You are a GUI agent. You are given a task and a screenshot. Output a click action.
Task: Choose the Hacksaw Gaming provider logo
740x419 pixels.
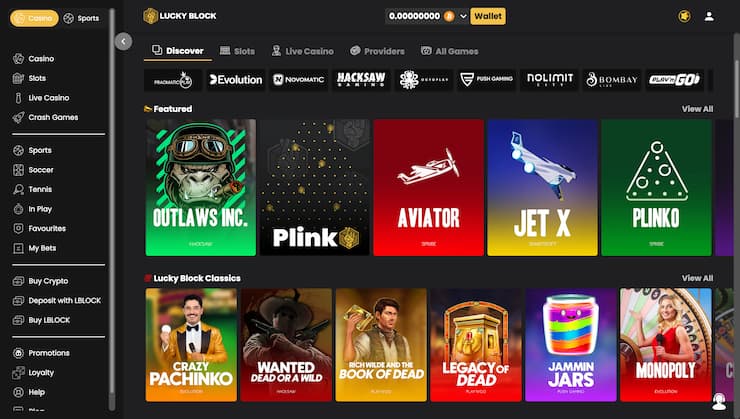361,80
